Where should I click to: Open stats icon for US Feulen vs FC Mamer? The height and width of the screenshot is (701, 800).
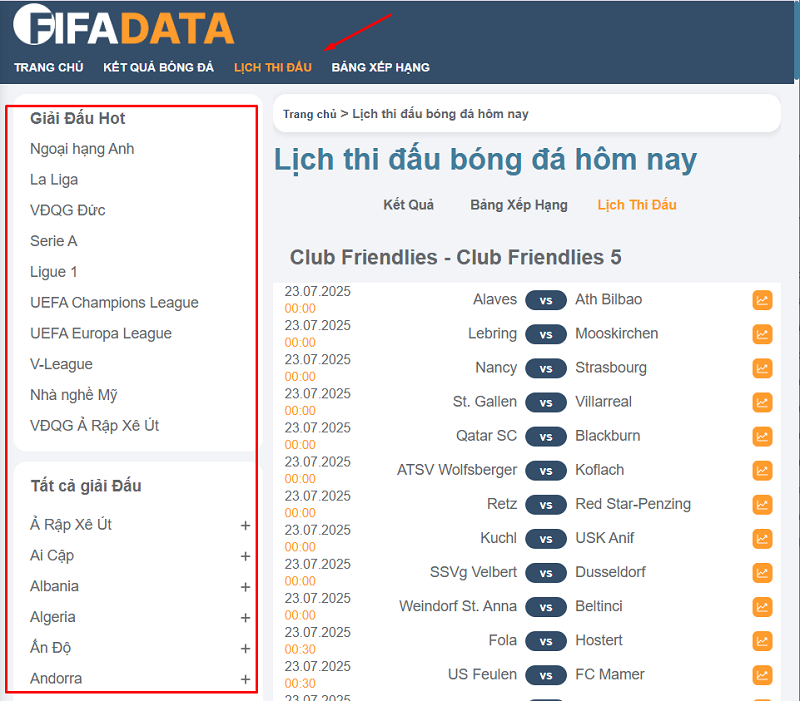[x=762, y=675]
